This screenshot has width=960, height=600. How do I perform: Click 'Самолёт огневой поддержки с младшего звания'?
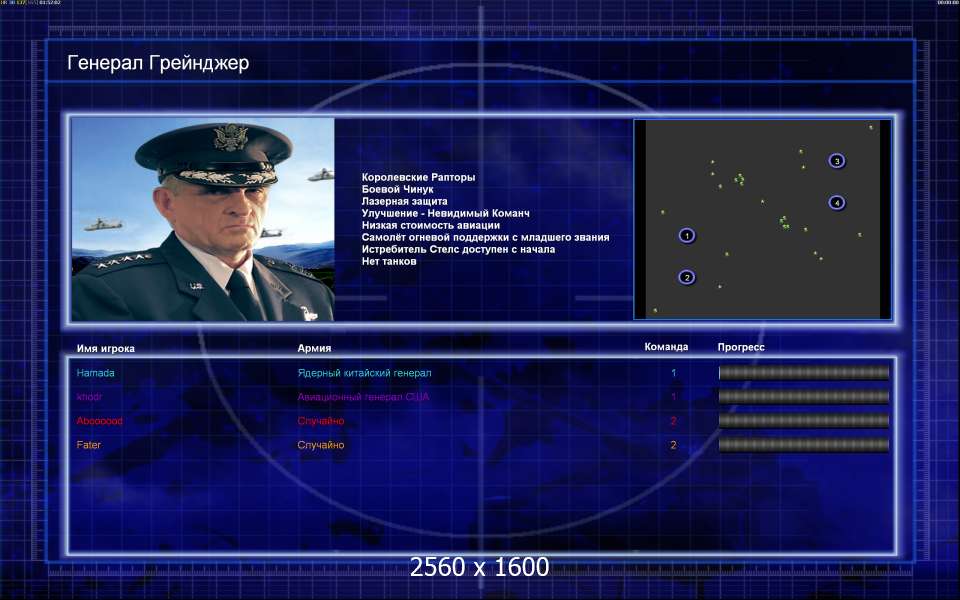coord(485,237)
